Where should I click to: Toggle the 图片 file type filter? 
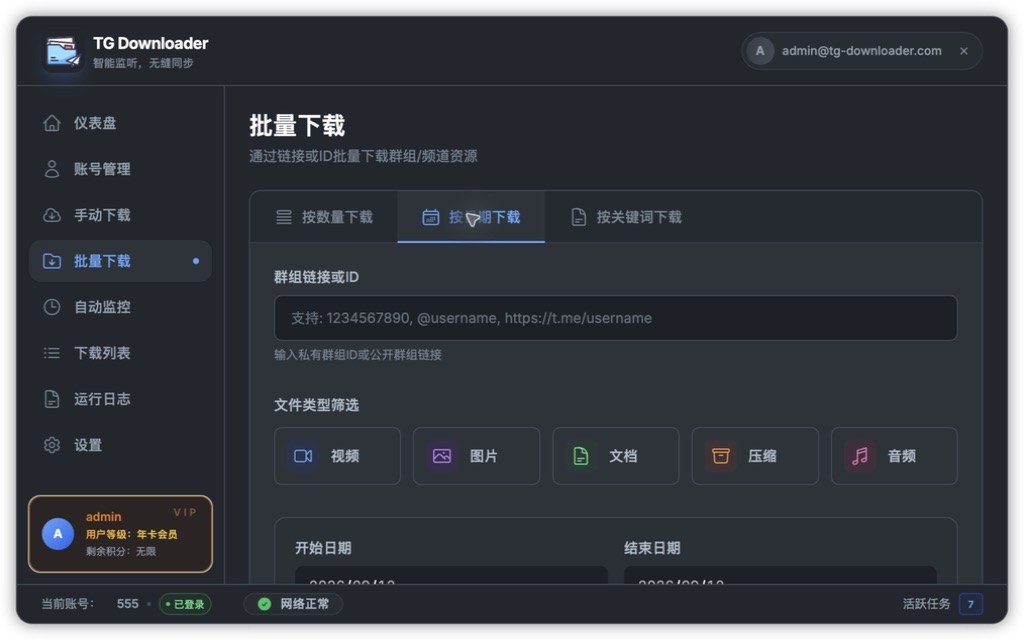(x=477, y=456)
